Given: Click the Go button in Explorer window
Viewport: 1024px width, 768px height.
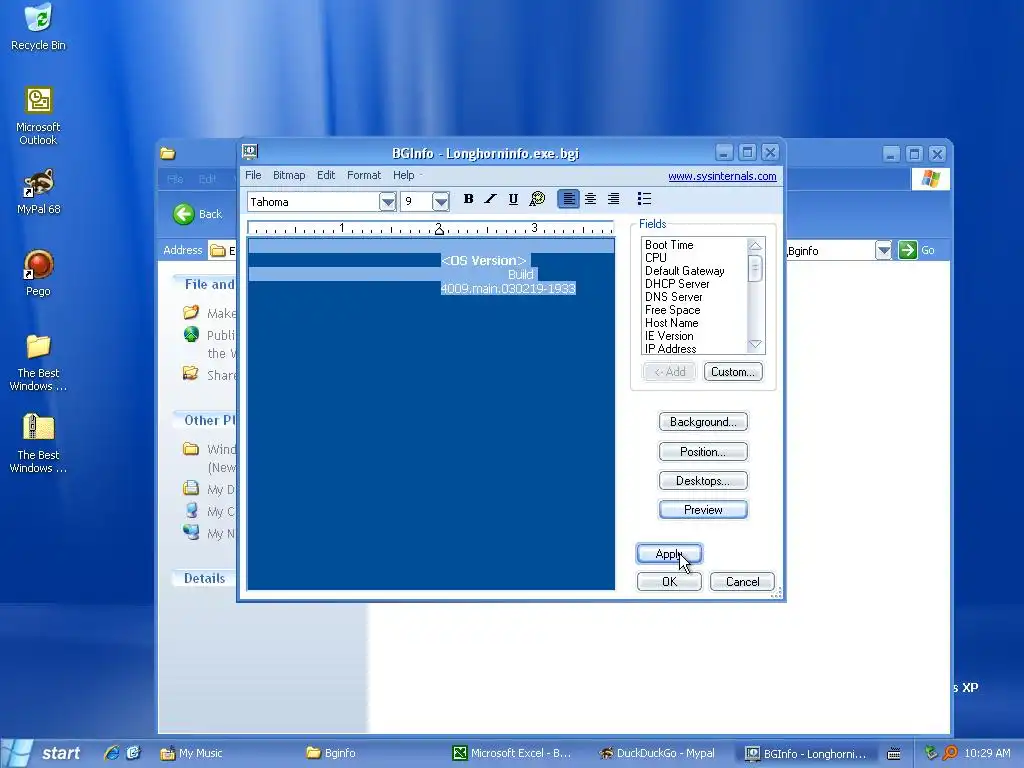Looking at the screenshot, I should 917,250.
